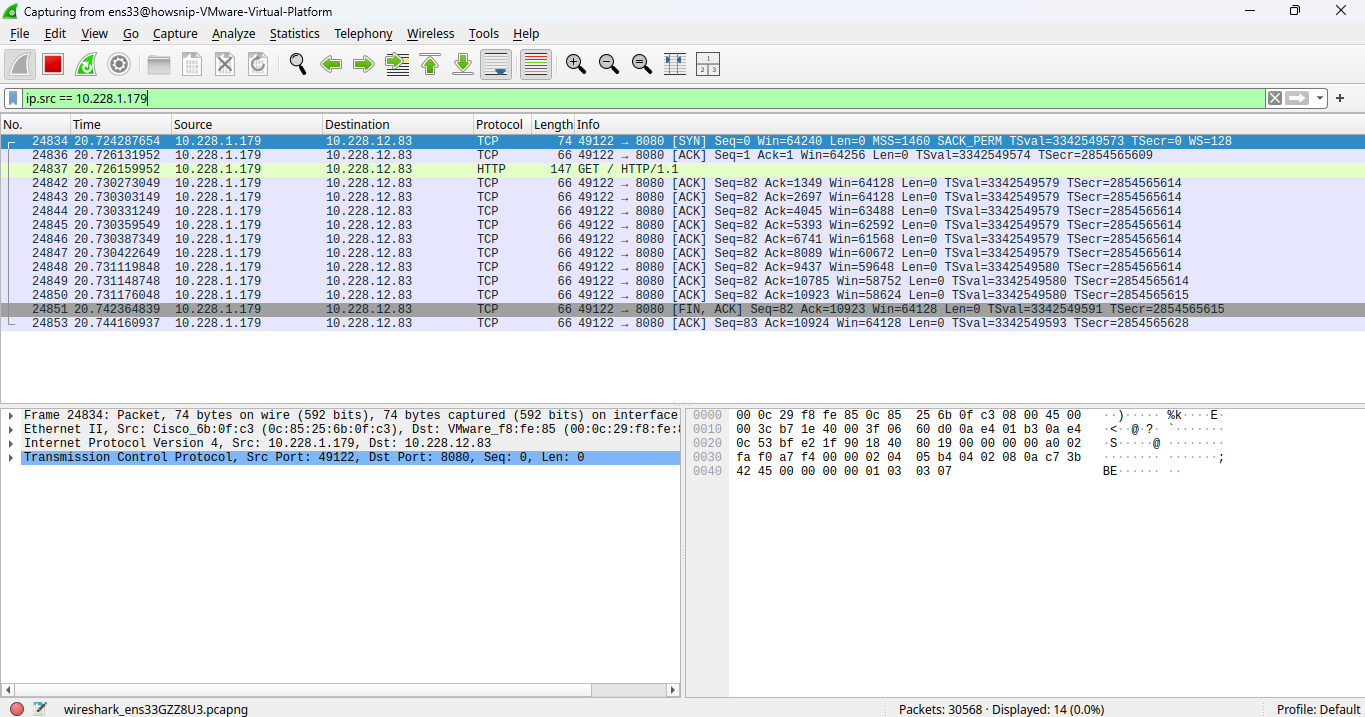This screenshot has width=1365, height=717.
Task: Toggle packet list coloring rules
Action: (x=536, y=64)
